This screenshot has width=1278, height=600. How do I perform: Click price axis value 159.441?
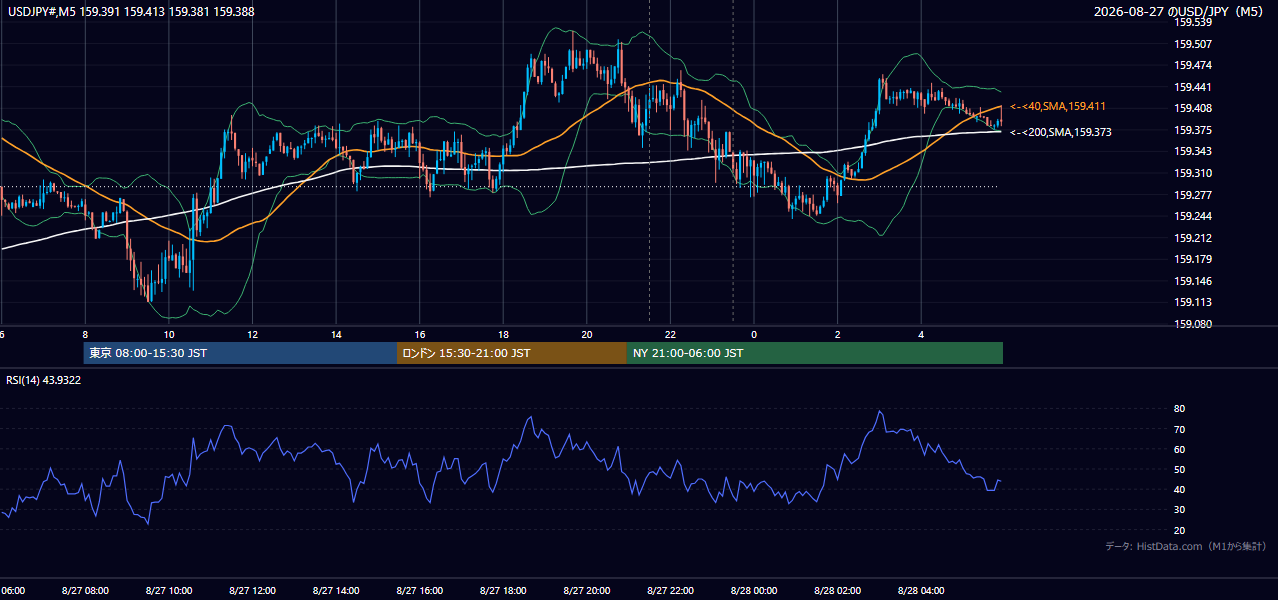[x=1192, y=87]
